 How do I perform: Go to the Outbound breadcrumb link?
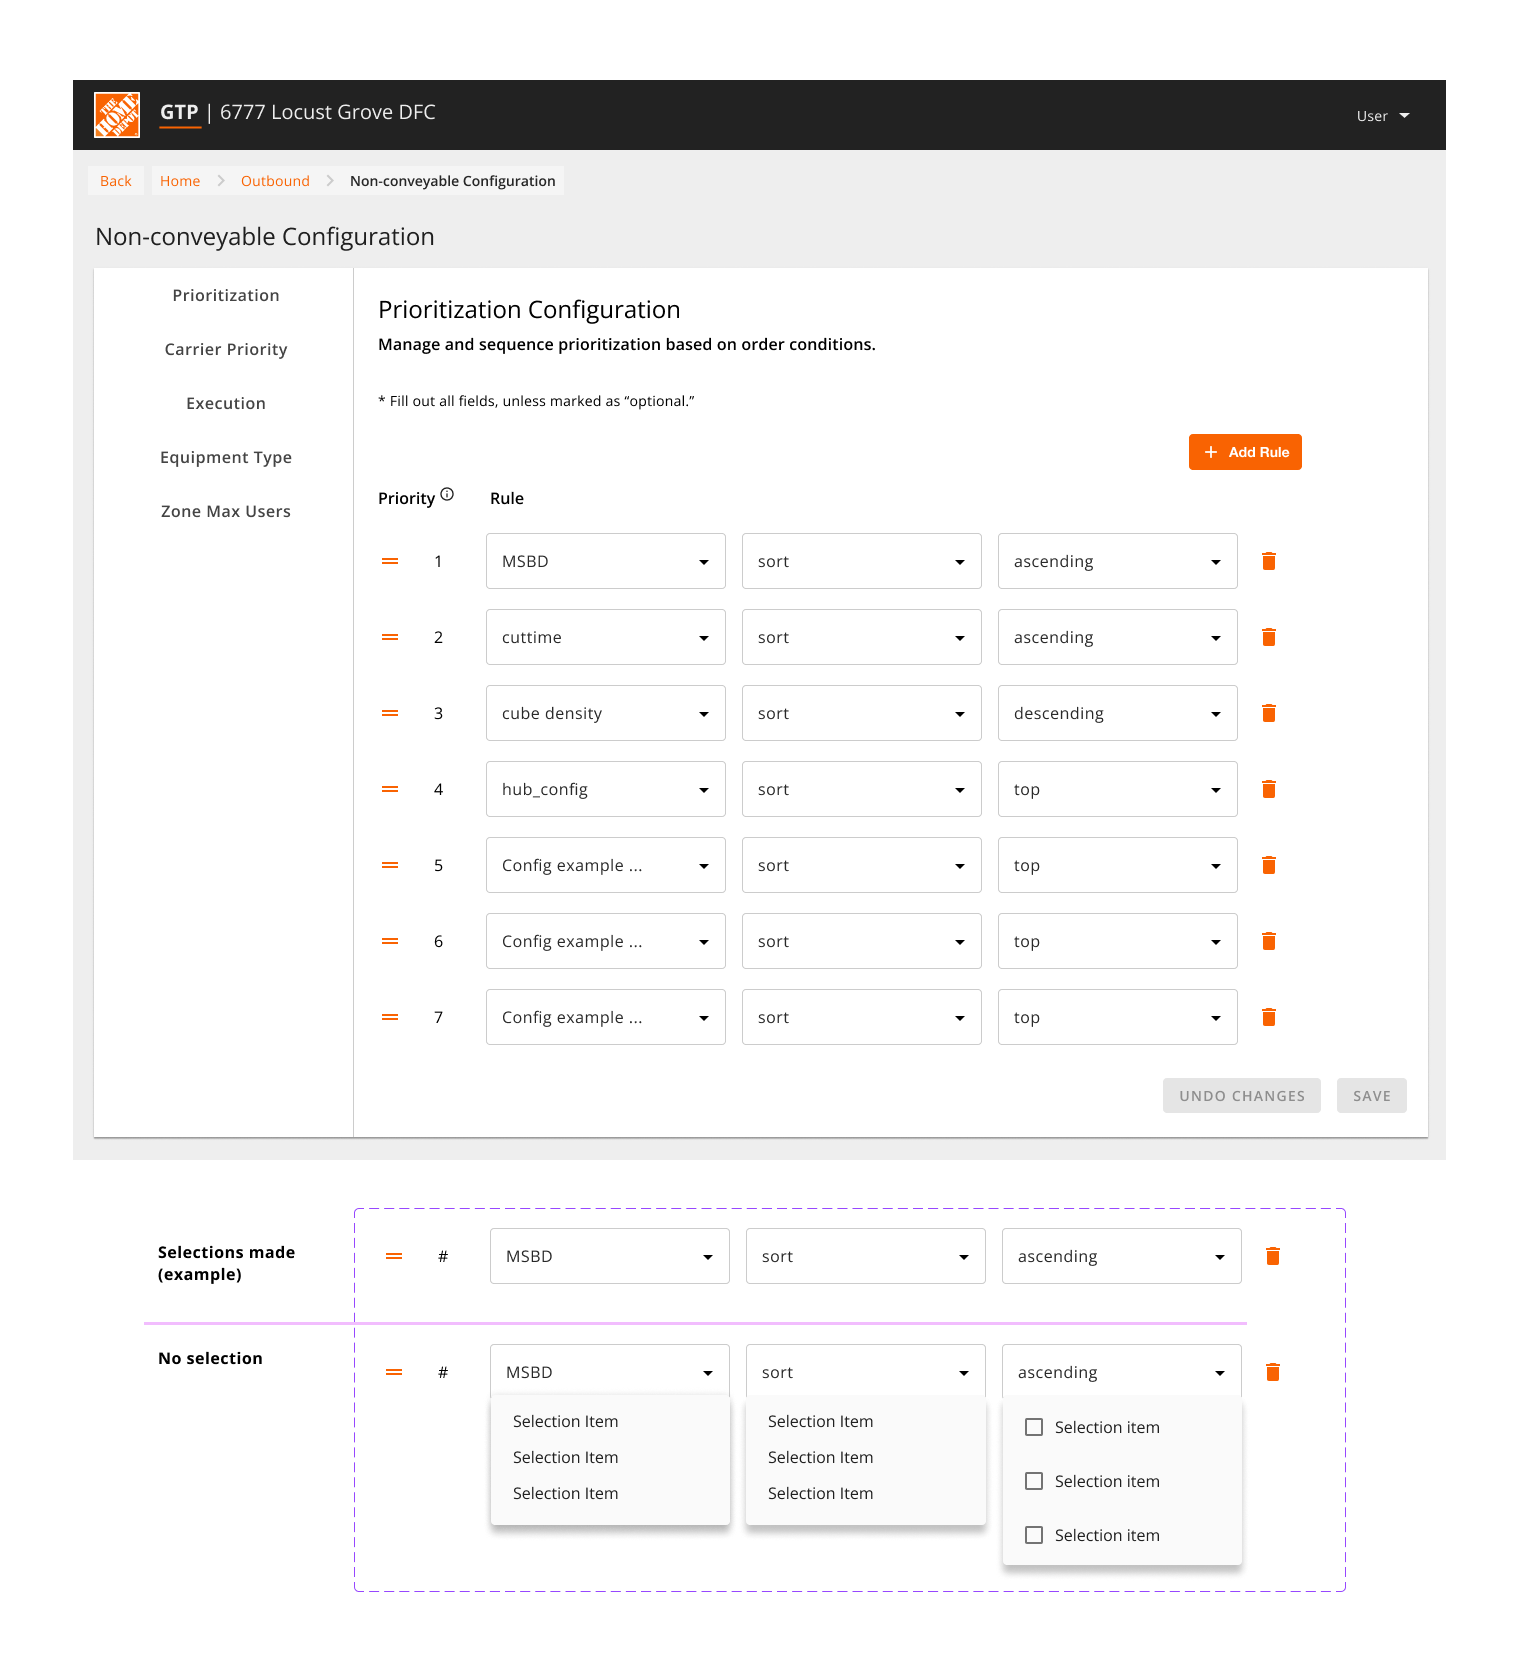[x=275, y=181]
